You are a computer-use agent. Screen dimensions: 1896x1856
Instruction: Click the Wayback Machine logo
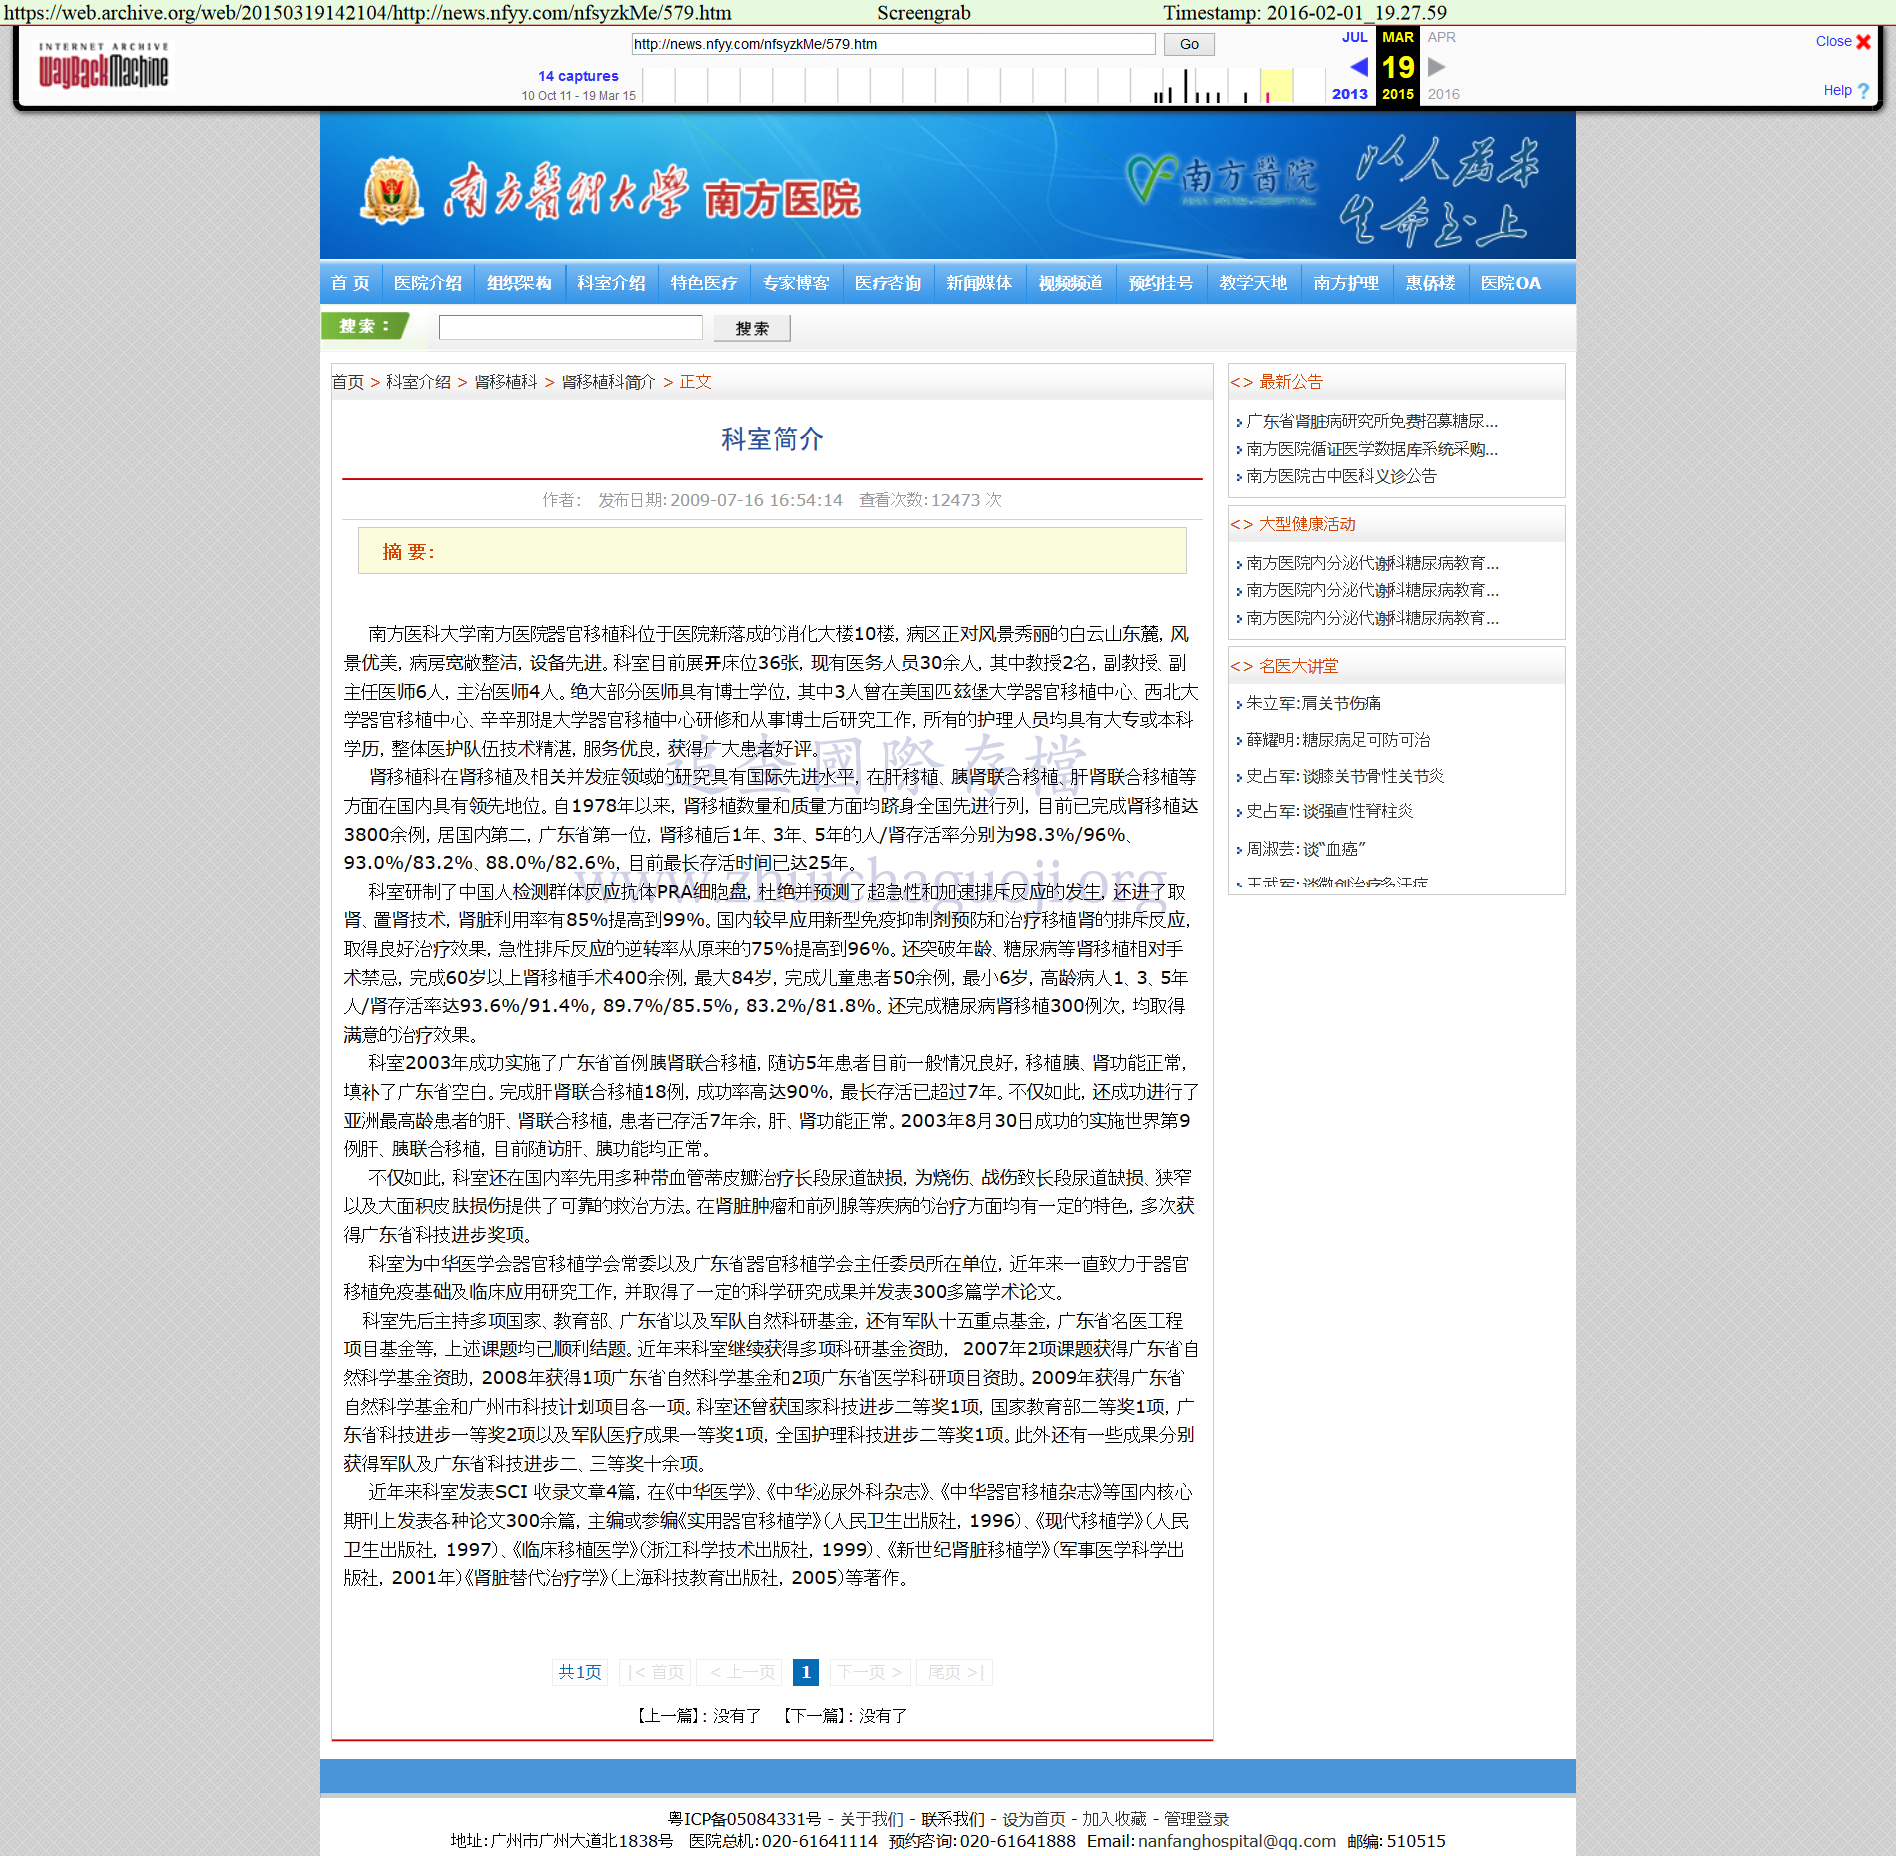[103, 67]
